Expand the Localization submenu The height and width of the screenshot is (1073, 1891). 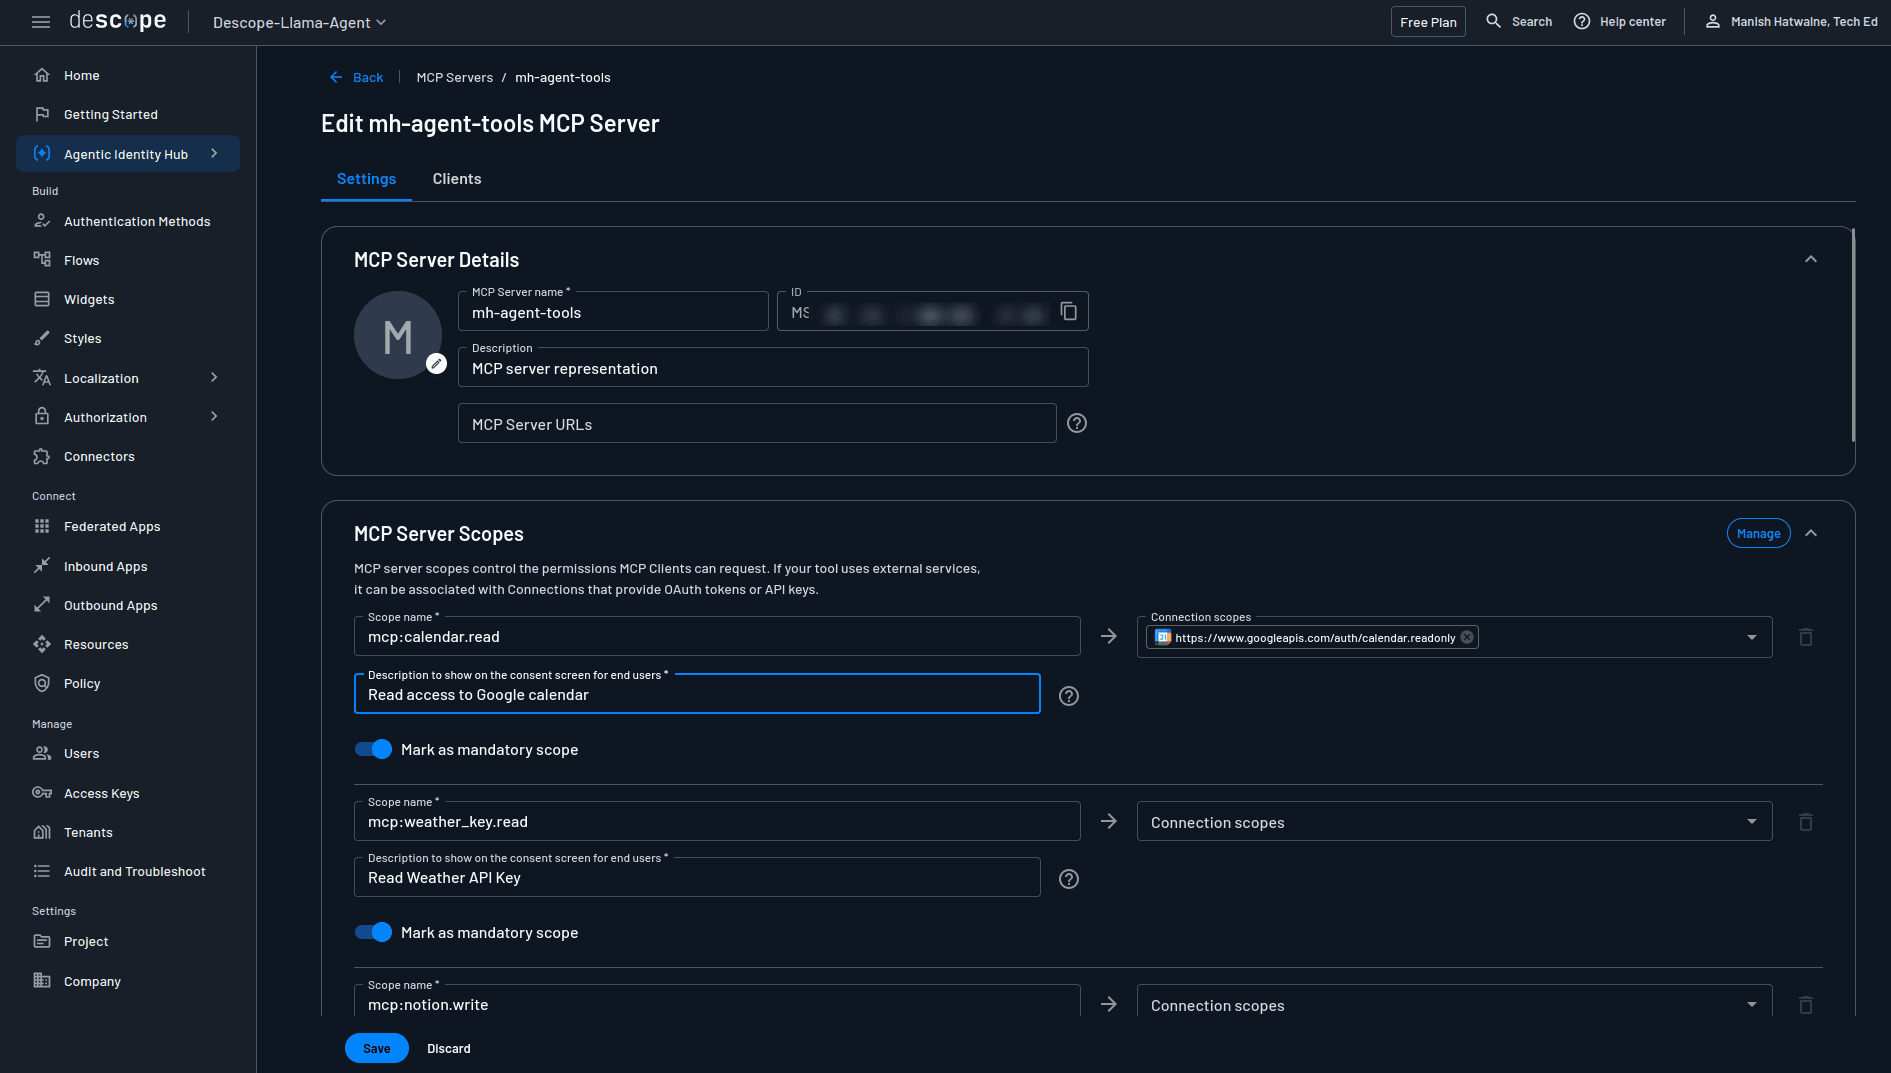[214, 377]
